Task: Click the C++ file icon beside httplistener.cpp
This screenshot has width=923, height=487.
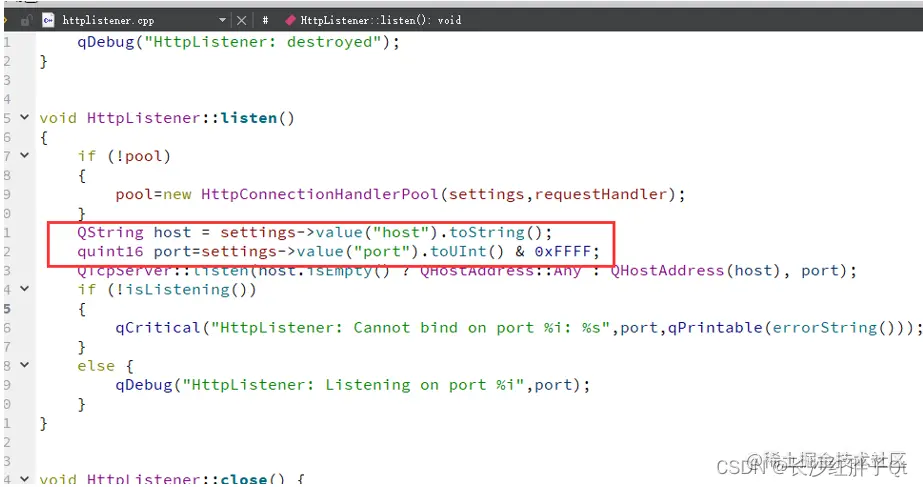Action: pos(48,20)
